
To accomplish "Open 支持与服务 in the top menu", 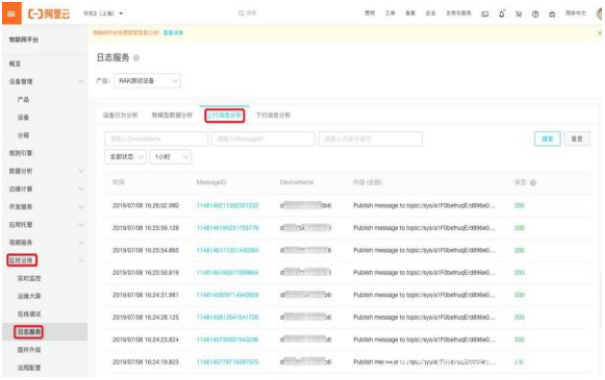I will 458,13.
